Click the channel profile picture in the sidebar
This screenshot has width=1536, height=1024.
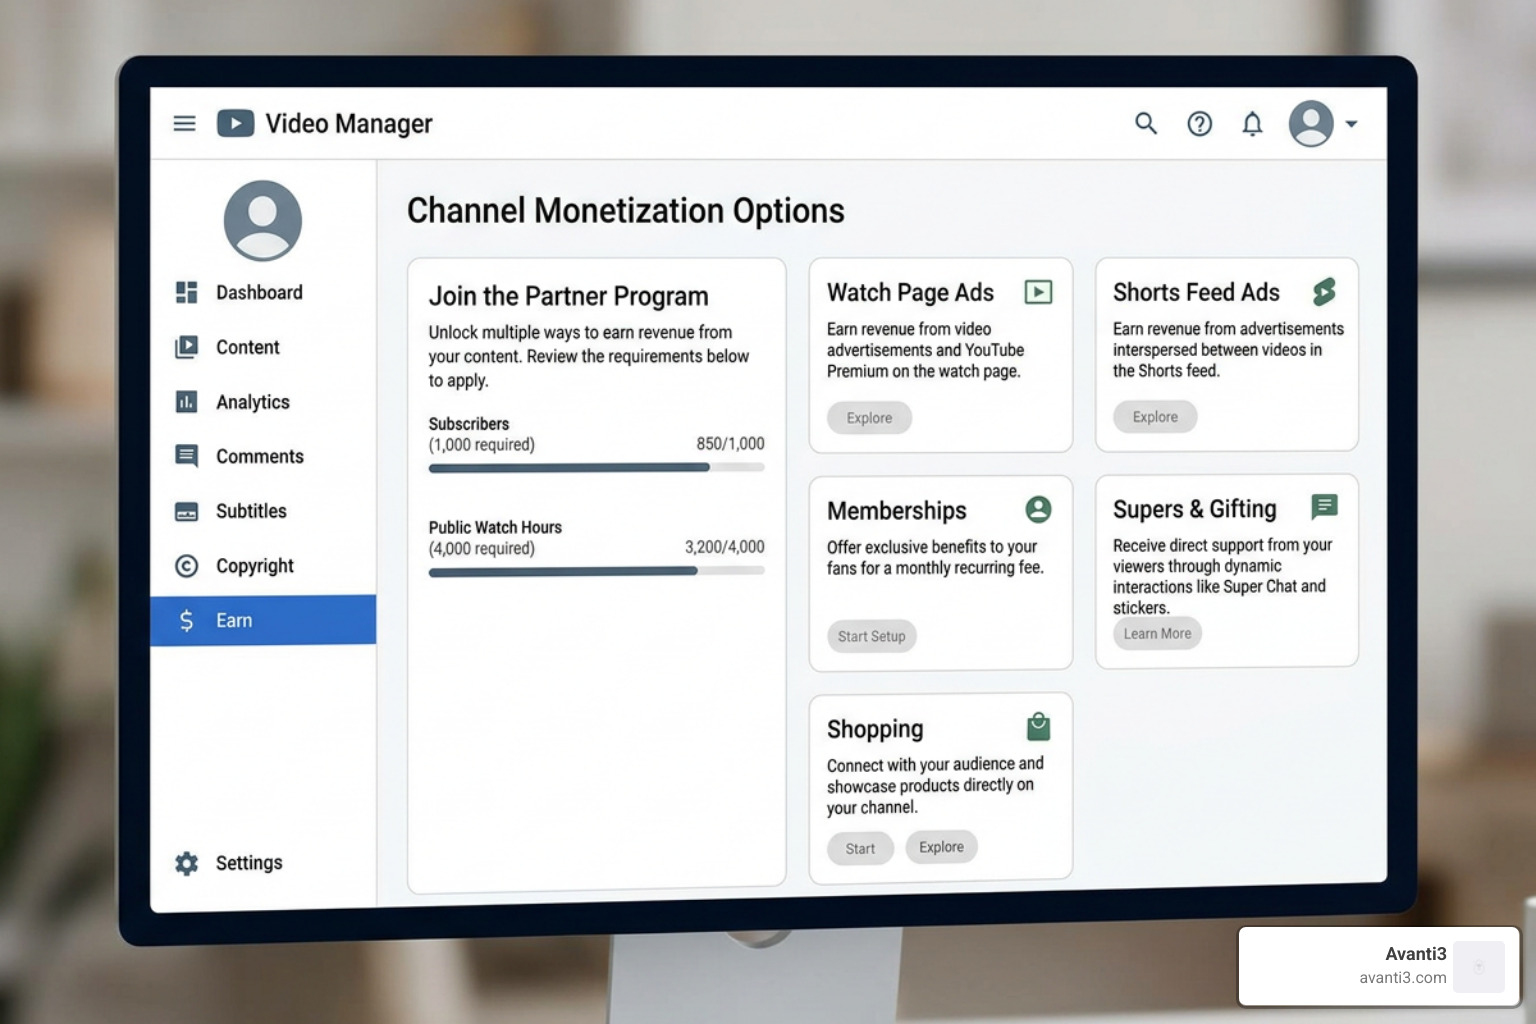[263, 221]
